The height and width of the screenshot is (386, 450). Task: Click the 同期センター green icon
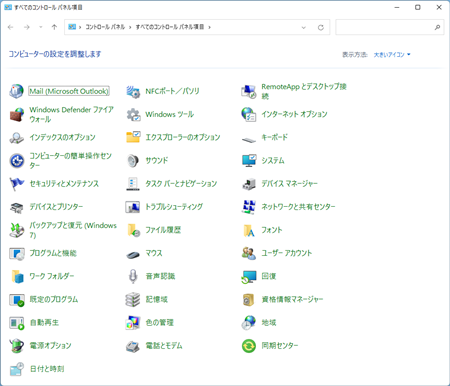[x=249, y=346]
